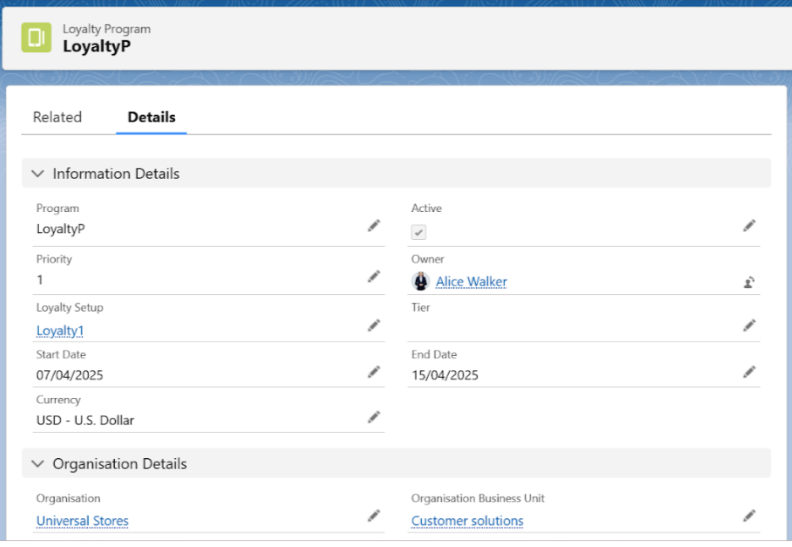792x547 pixels.
Task: Click the End Date edit pencil
Action: (749, 372)
